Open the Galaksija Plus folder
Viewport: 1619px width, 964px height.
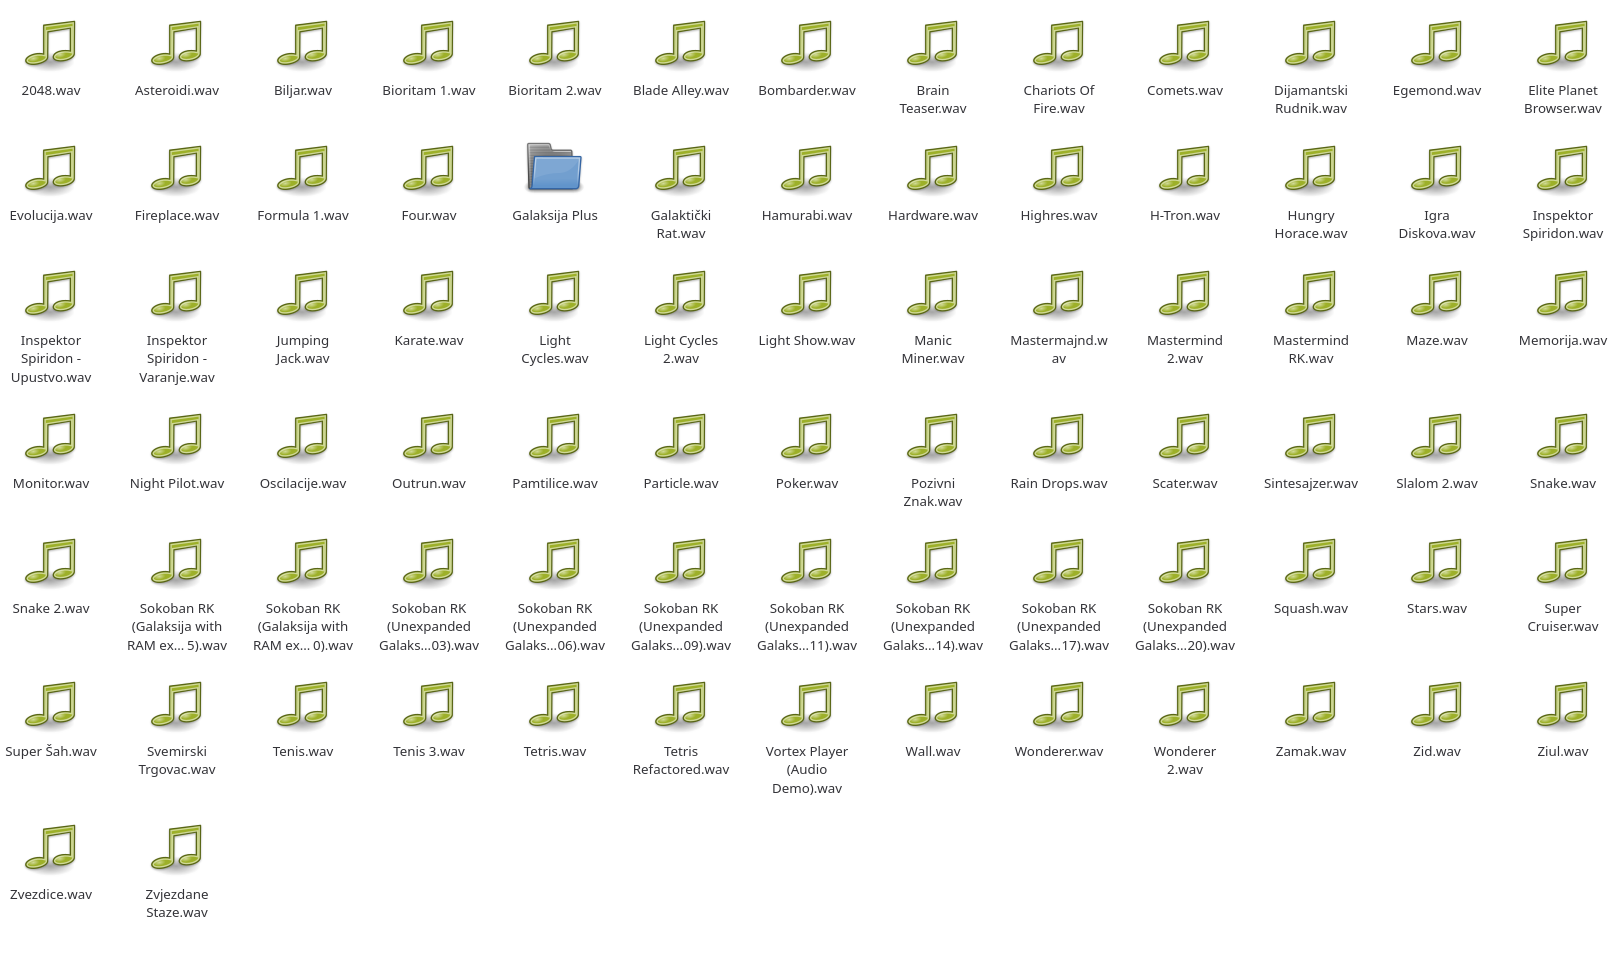pos(555,169)
